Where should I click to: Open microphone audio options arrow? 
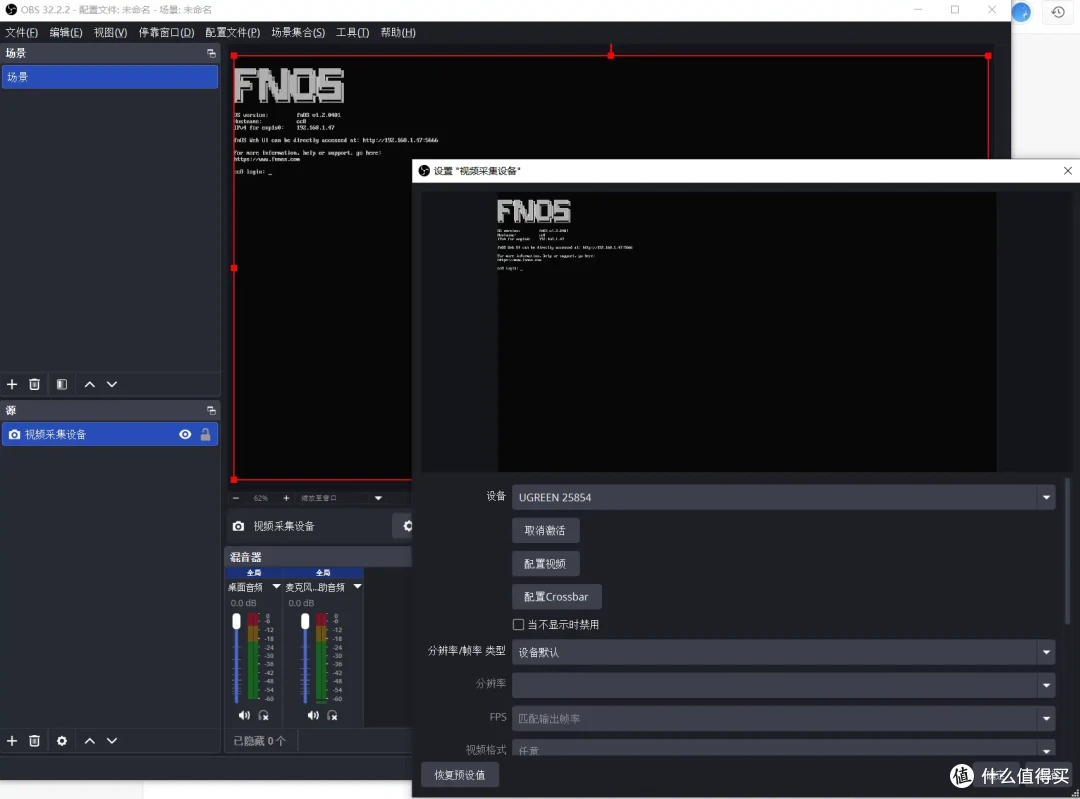pos(357,587)
